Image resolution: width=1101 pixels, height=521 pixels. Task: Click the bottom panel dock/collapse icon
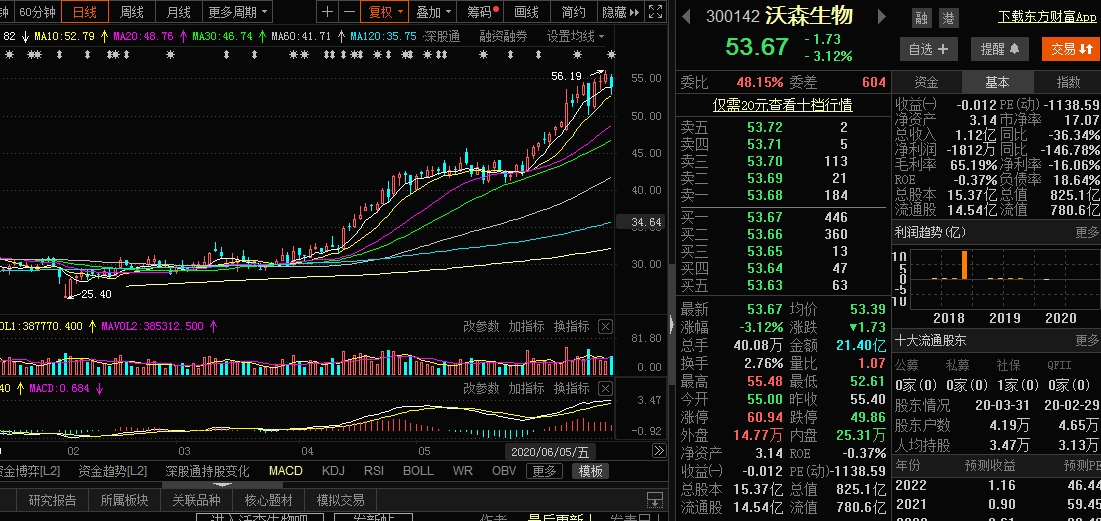655,501
